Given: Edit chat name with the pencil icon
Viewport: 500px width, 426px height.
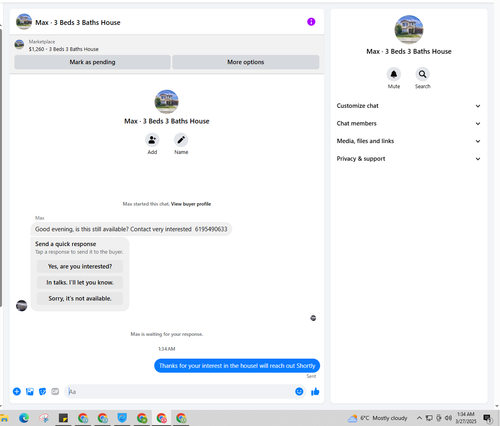Looking at the screenshot, I should click(181, 140).
